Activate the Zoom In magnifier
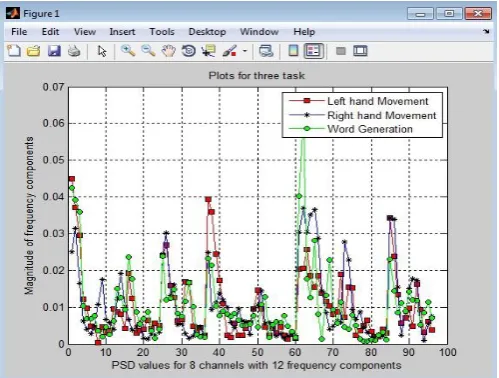The image size is (499, 378). pyautogui.click(x=128, y=51)
